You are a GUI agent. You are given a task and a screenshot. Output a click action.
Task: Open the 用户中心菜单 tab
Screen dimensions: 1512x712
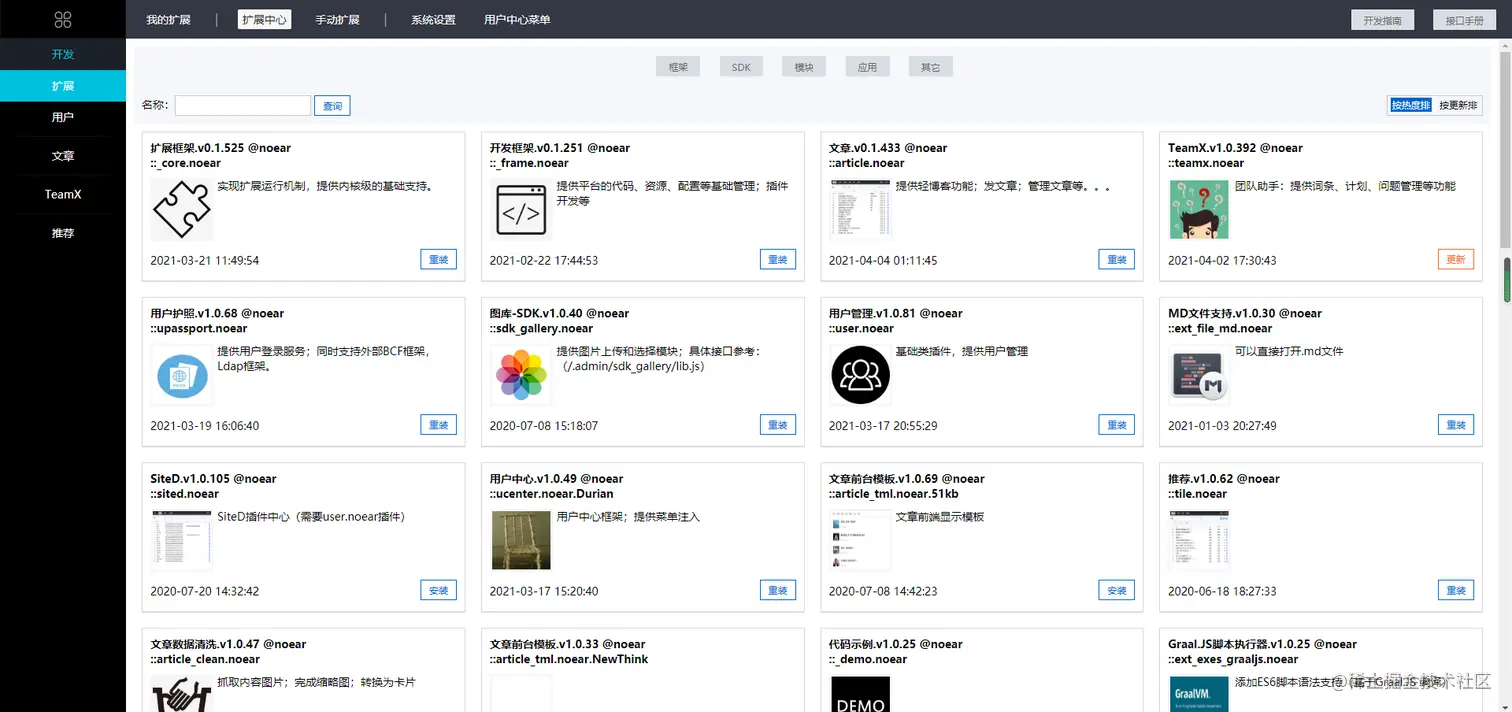[517, 20]
